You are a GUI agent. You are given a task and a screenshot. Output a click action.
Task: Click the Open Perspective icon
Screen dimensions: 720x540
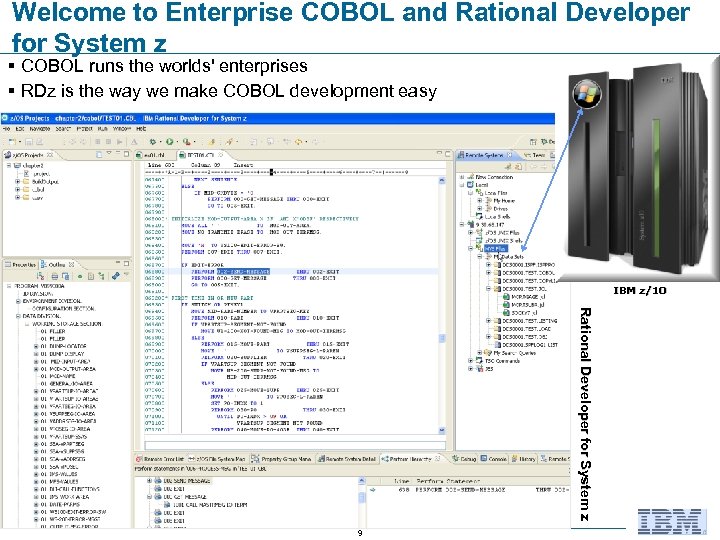pos(533,141)
